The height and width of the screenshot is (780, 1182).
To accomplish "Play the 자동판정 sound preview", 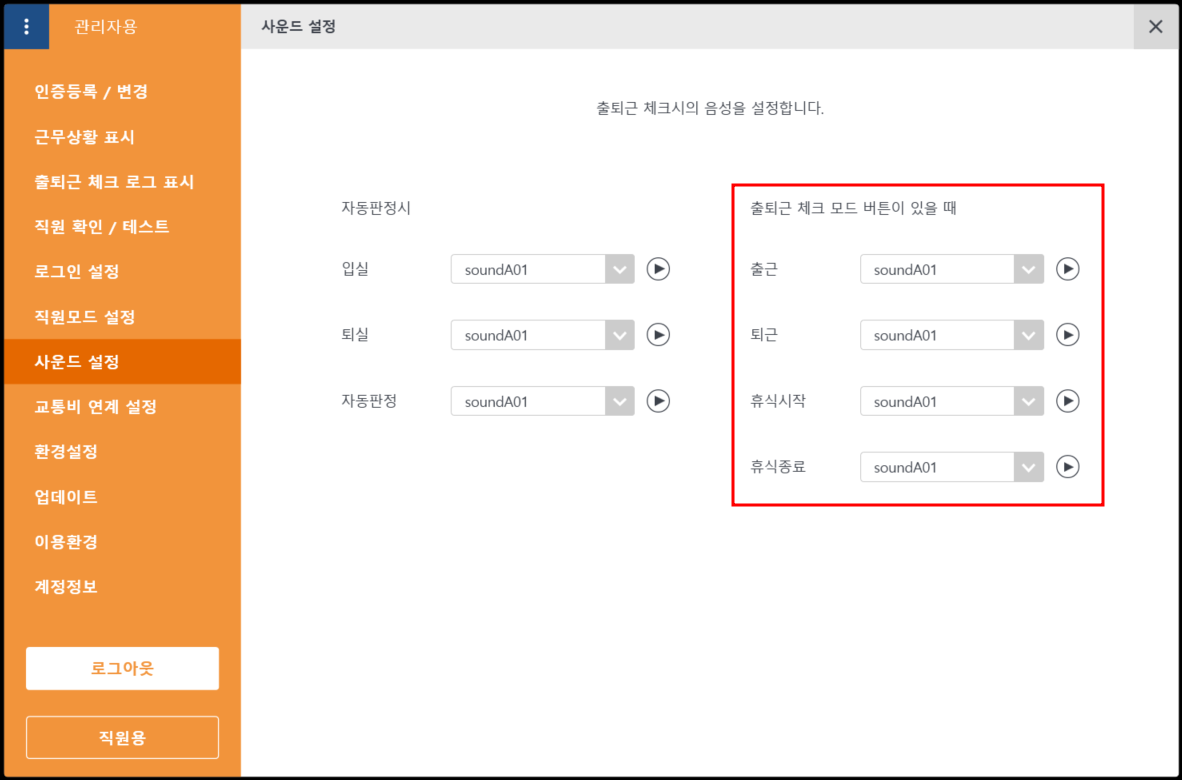I will tap(657, 401).
